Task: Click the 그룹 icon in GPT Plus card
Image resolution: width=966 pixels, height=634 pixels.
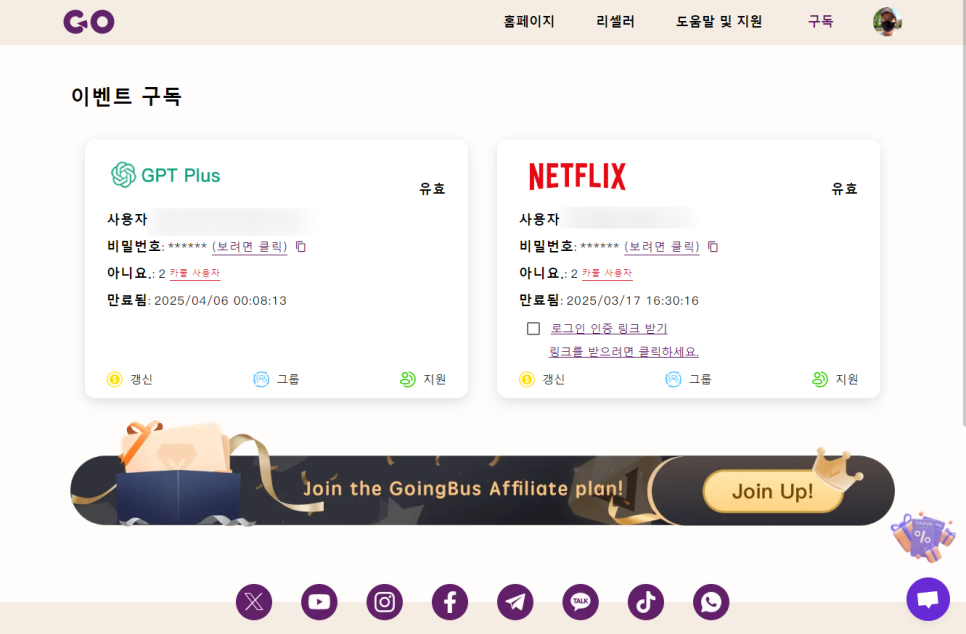Action: click(261, 380)
